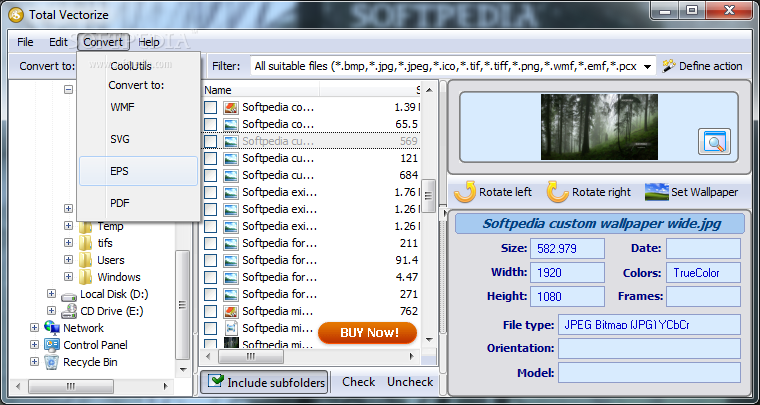Click the Set Wallpaper landscape icon
This screenshot has width=760, height=405.
point(657,192)
